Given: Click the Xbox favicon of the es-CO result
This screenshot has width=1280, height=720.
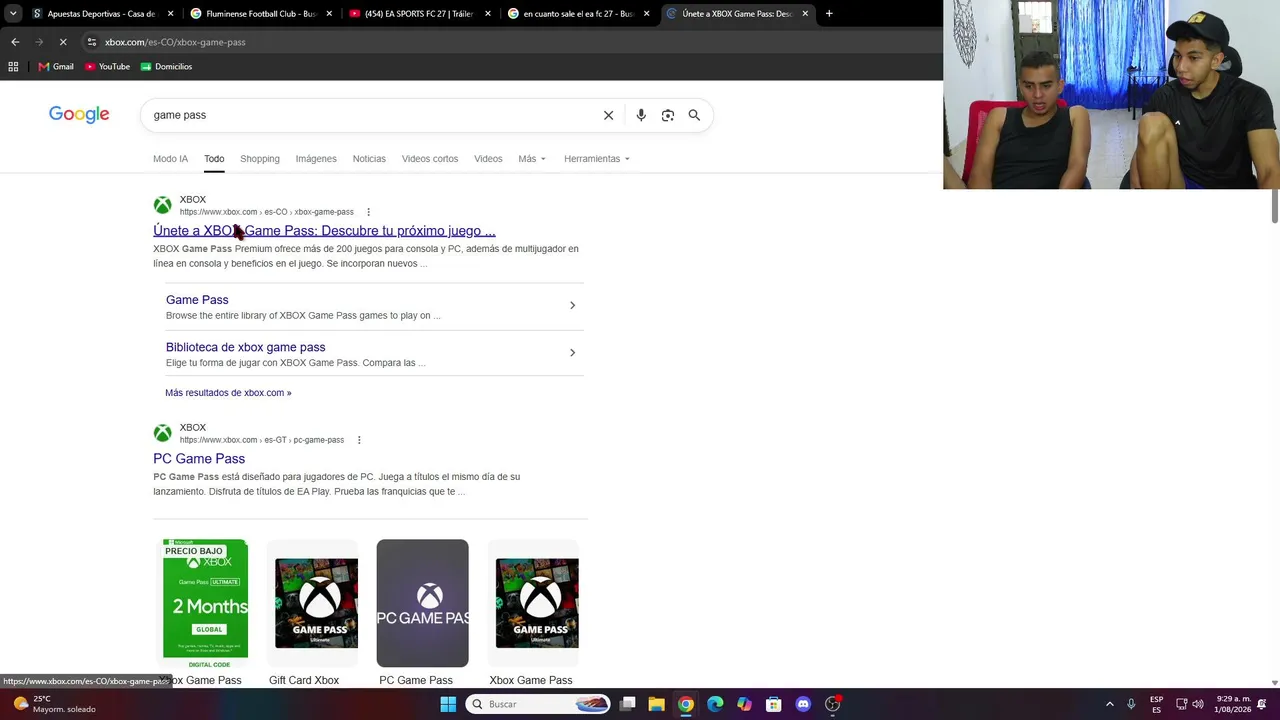Looking at the screenshot, I should (x=162, y=205).
